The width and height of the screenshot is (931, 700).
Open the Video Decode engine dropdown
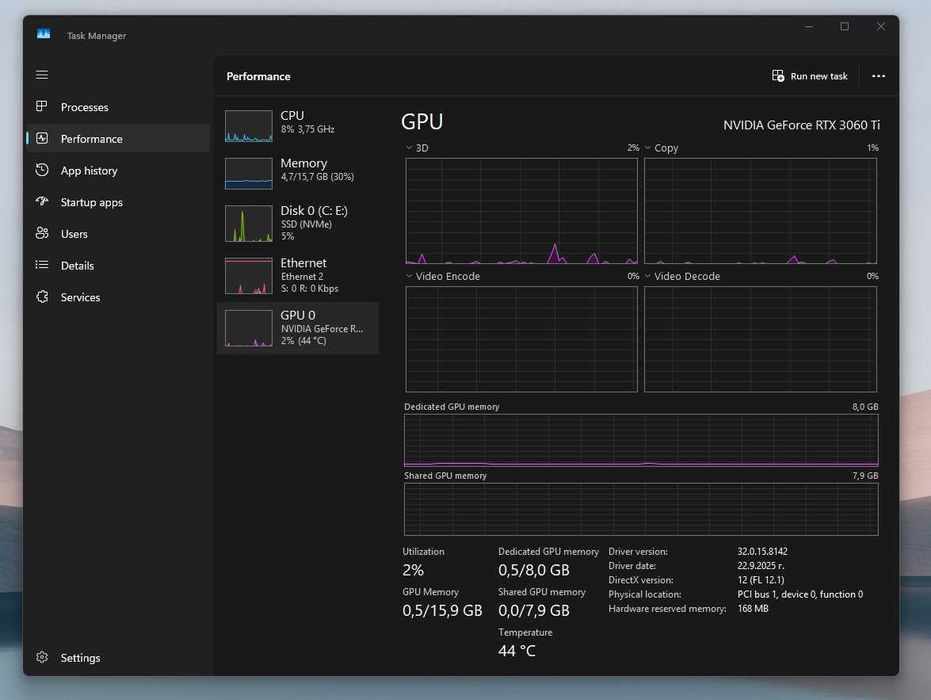tap(647, 276)
